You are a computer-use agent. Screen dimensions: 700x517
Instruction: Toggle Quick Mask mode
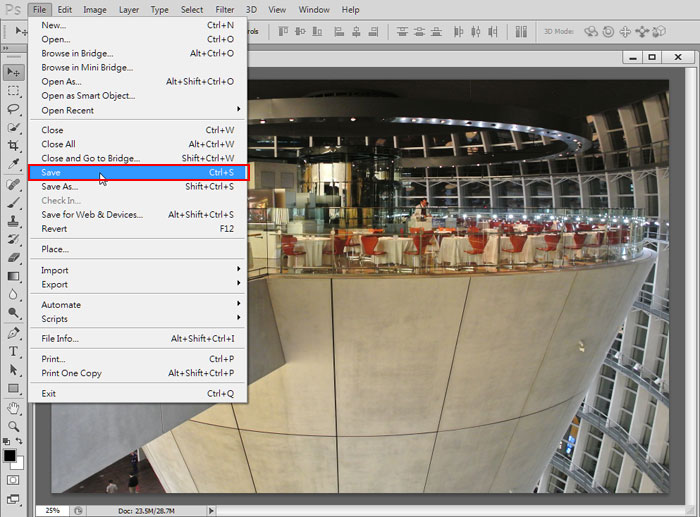pyautogui.click(x=13, y=480)
